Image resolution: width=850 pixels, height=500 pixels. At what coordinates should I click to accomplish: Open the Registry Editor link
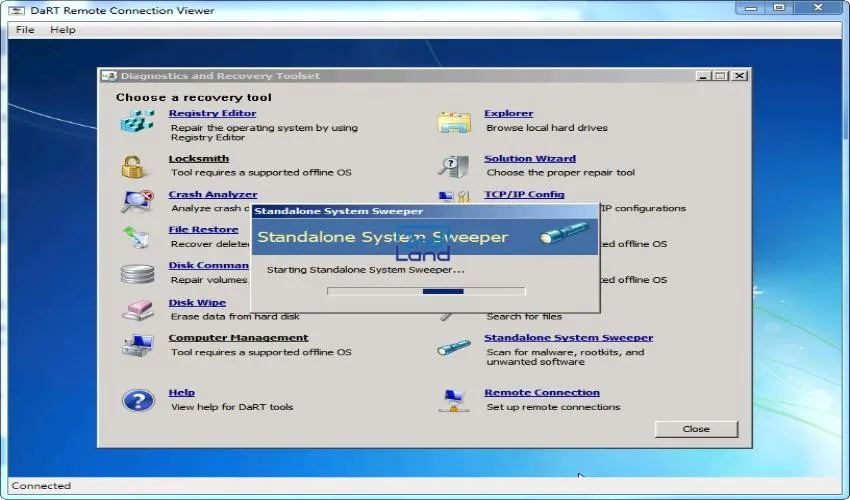[212, 113]
